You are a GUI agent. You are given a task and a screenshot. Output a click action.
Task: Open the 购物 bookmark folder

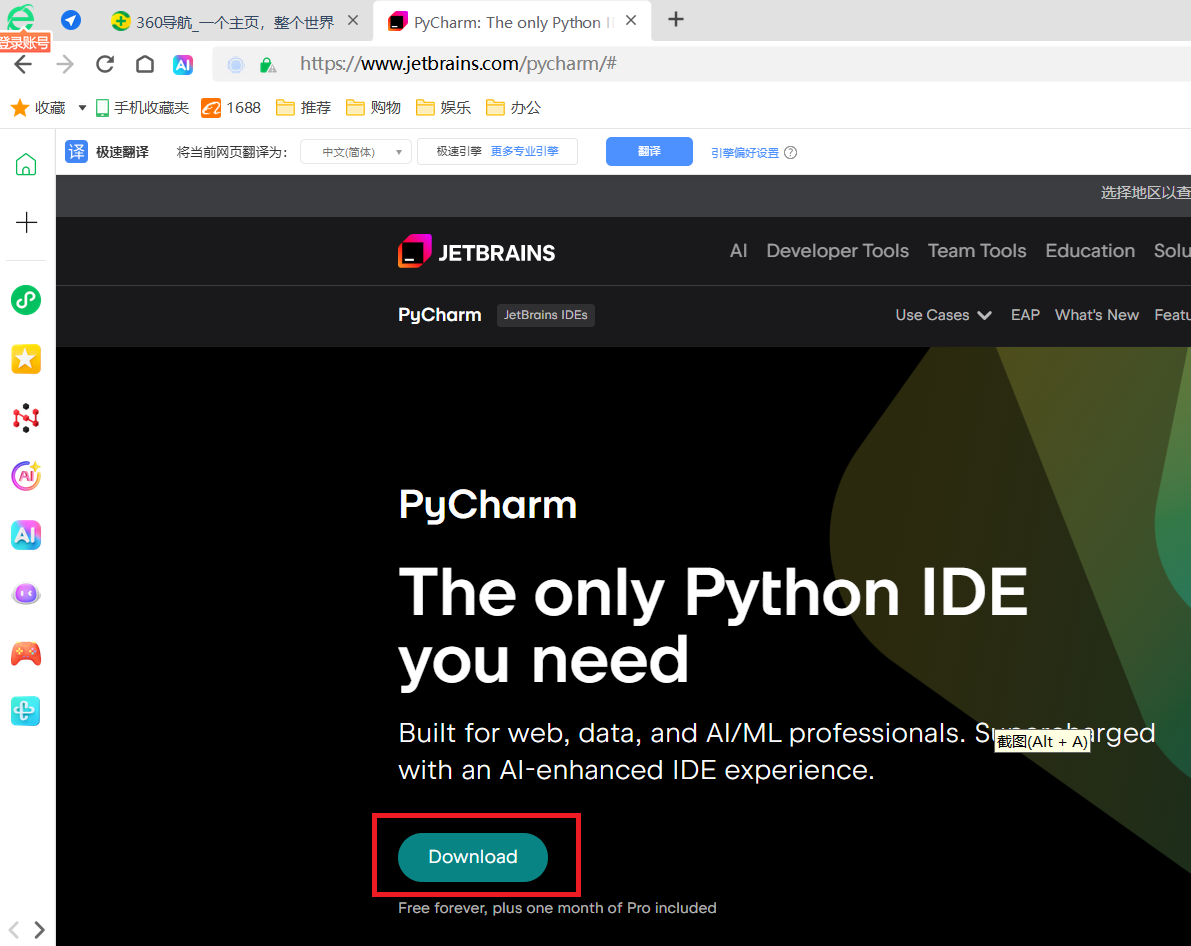(374, 108)
